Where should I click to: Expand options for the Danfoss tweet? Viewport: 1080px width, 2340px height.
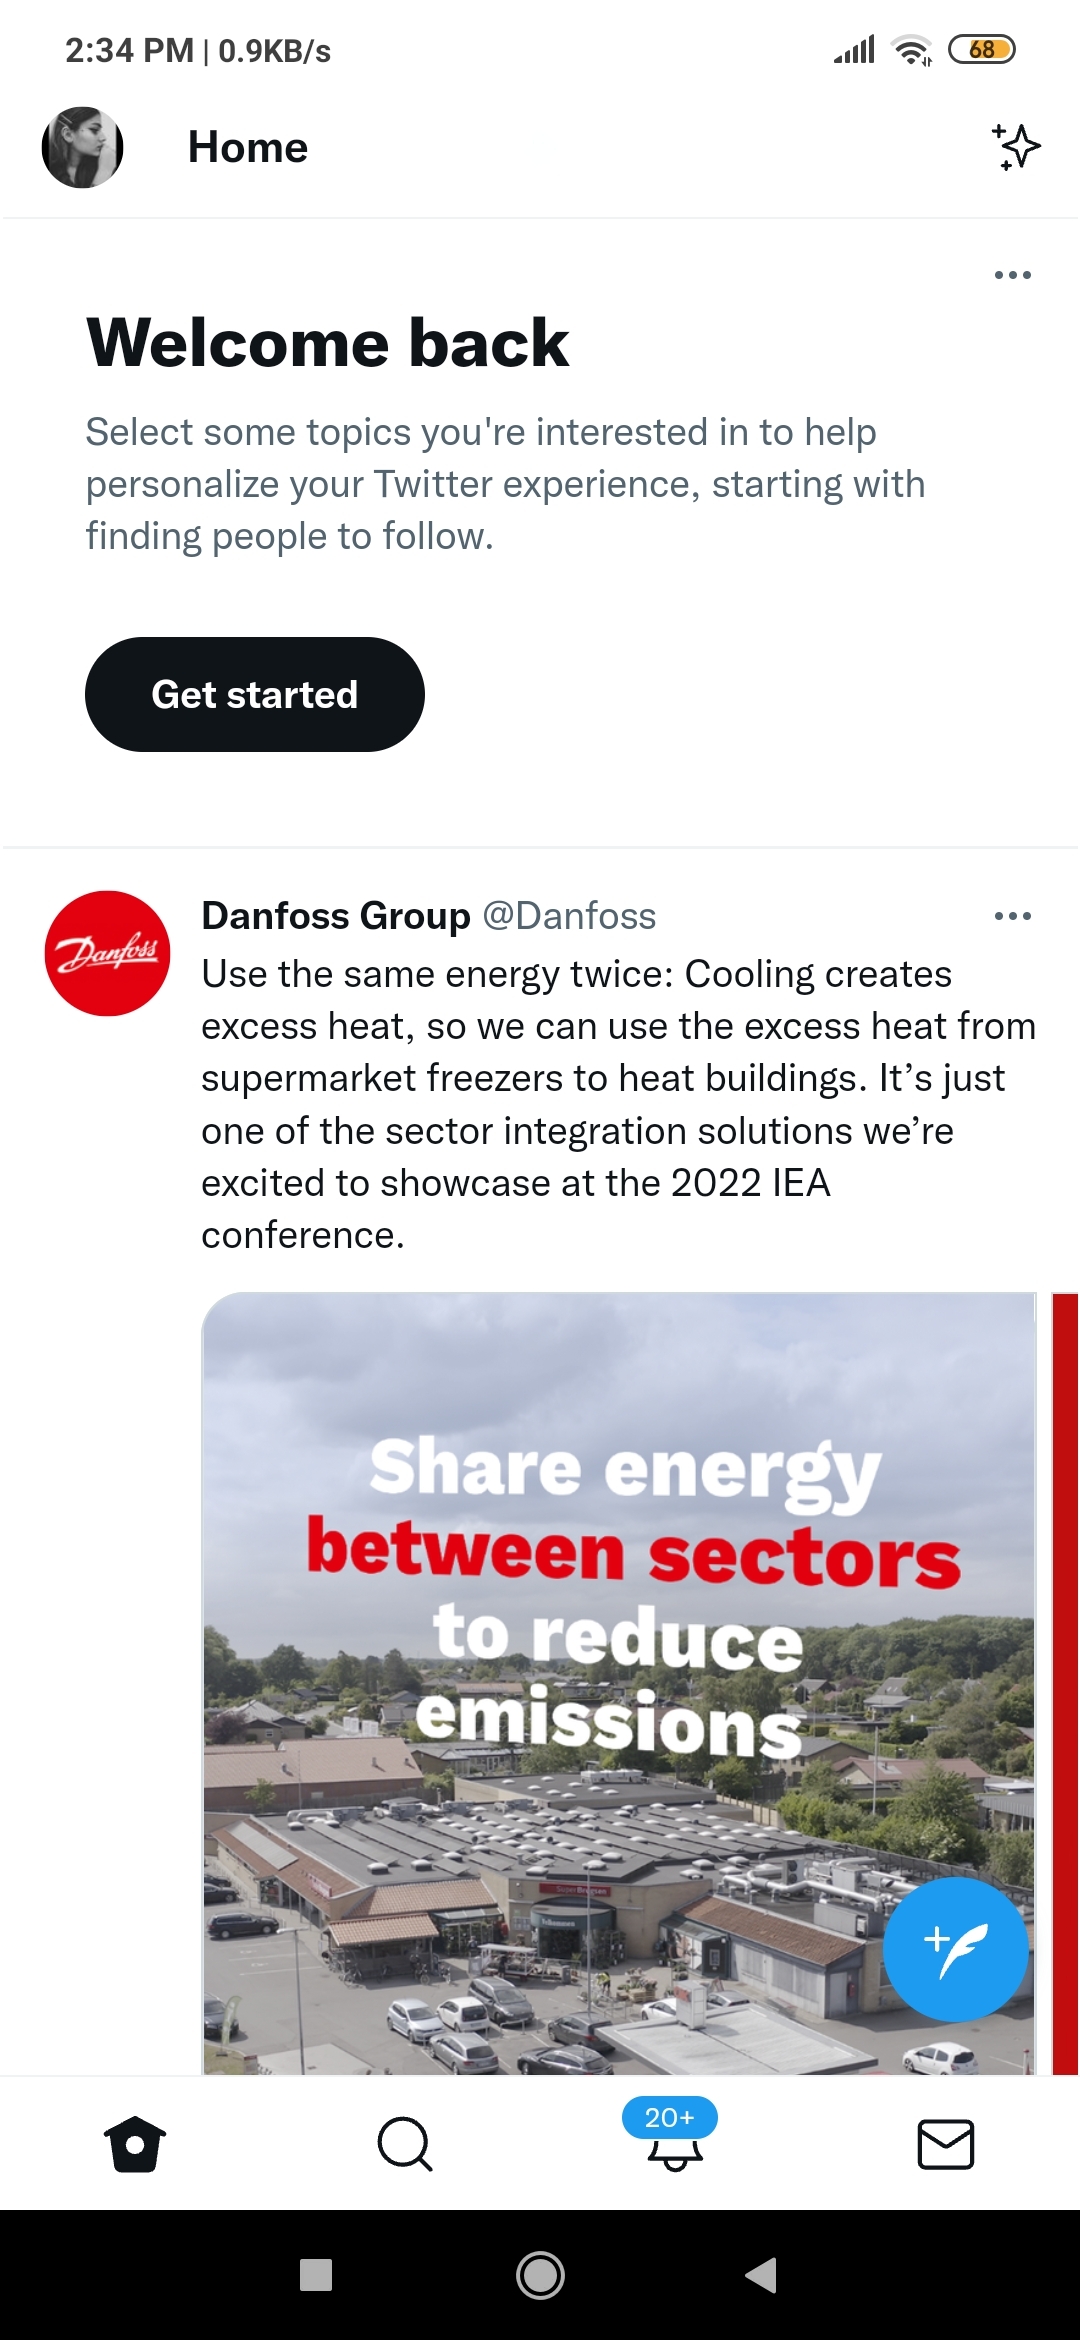pyautogui.click(x=1012, y=916)
